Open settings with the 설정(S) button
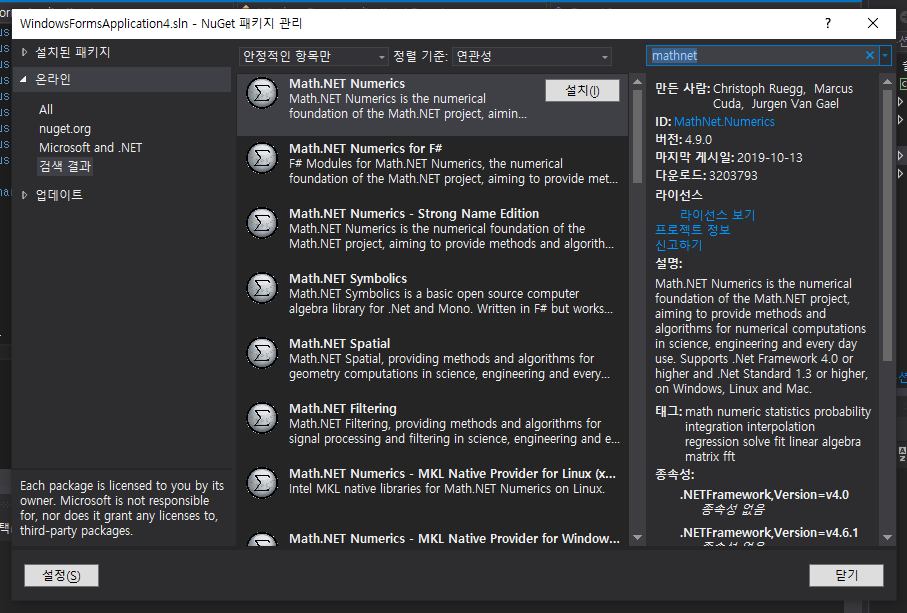This screenshot has width=907, height=613. (x=61, y=575)
